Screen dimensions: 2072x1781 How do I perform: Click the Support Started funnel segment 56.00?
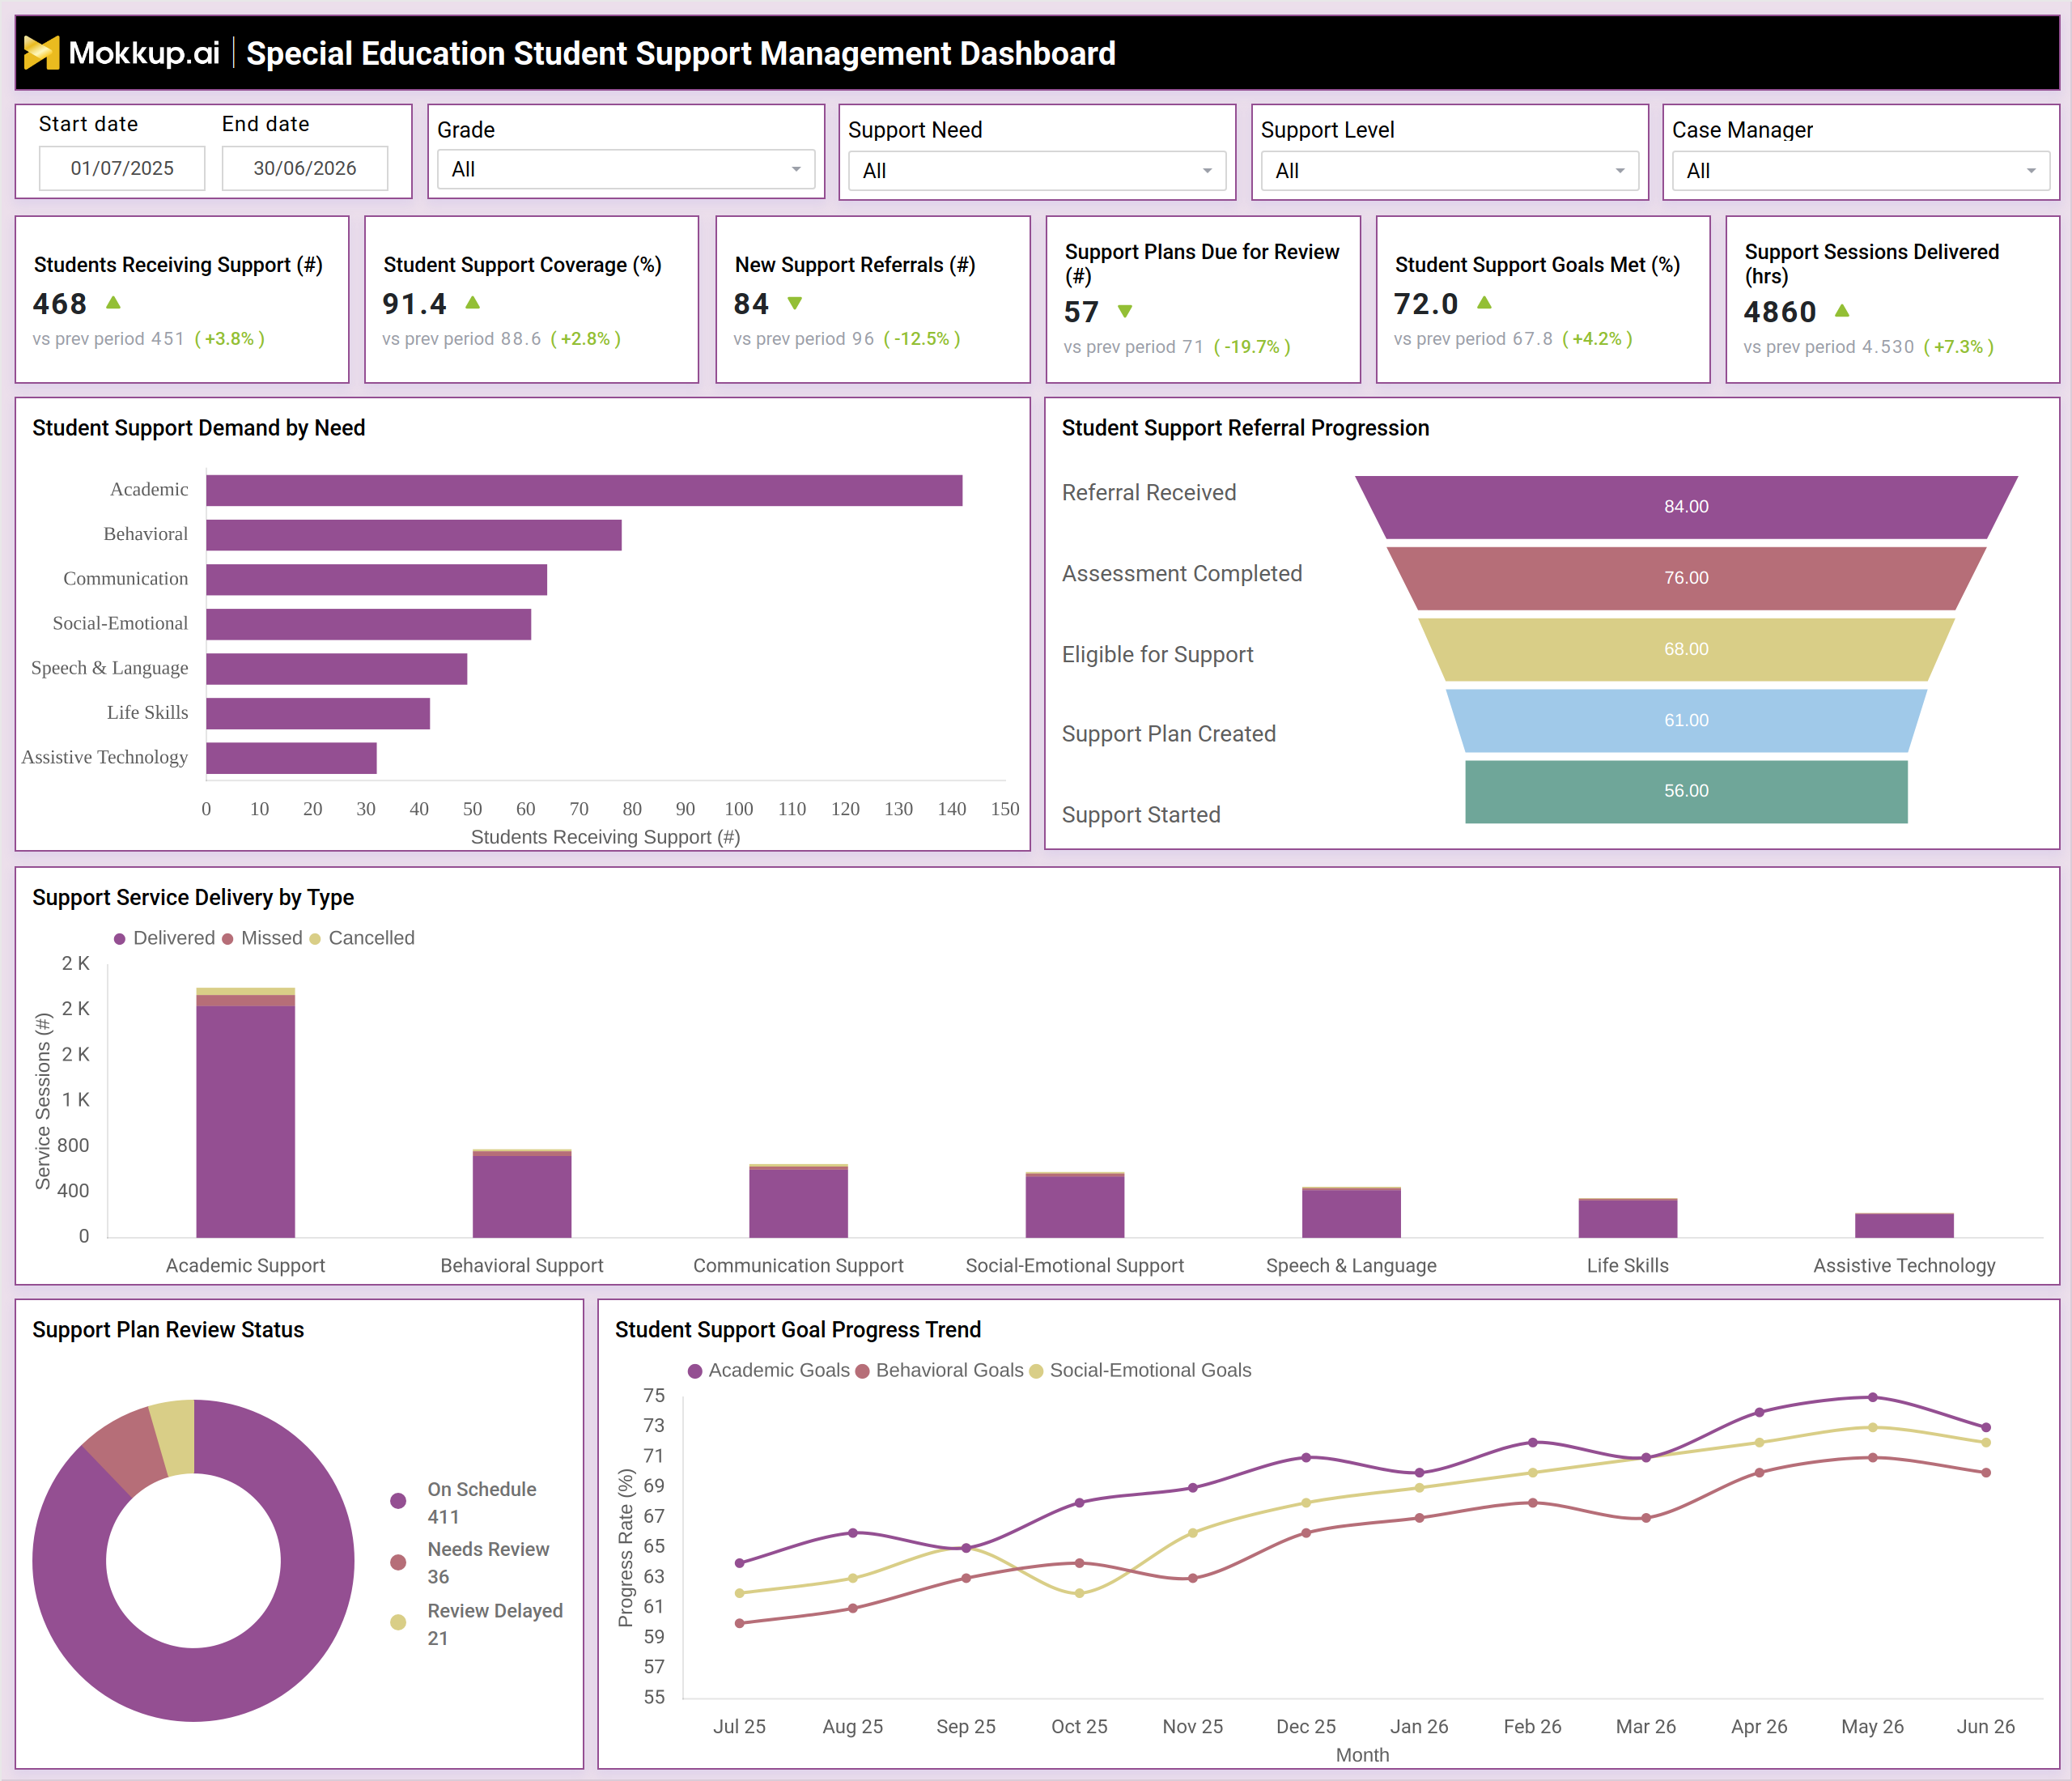coord(1686,791)
